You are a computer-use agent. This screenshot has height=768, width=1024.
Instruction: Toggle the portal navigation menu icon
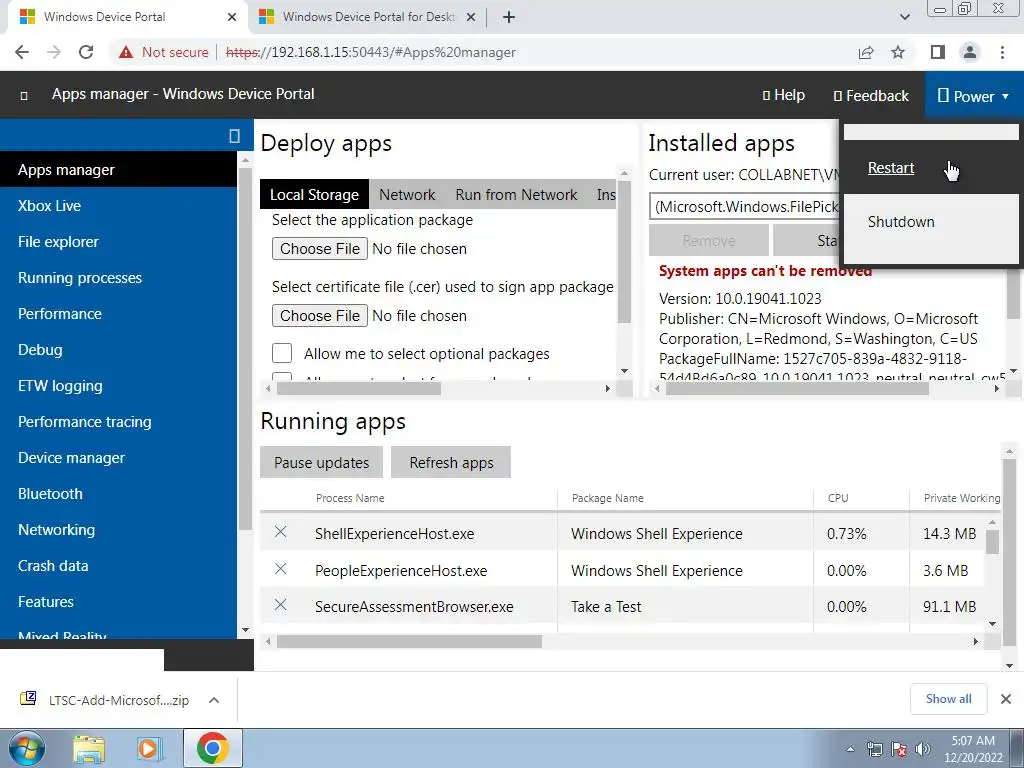[24, 96]
